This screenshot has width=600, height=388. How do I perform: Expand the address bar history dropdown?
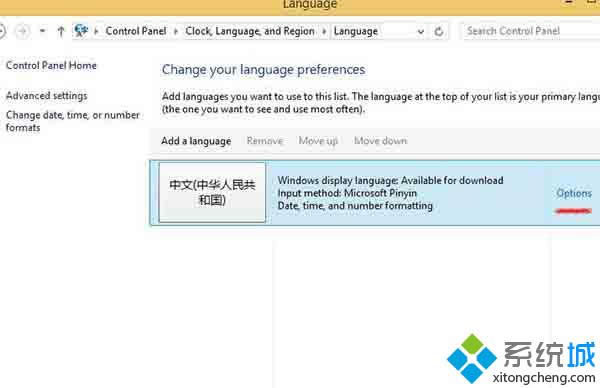pos(421,31)
